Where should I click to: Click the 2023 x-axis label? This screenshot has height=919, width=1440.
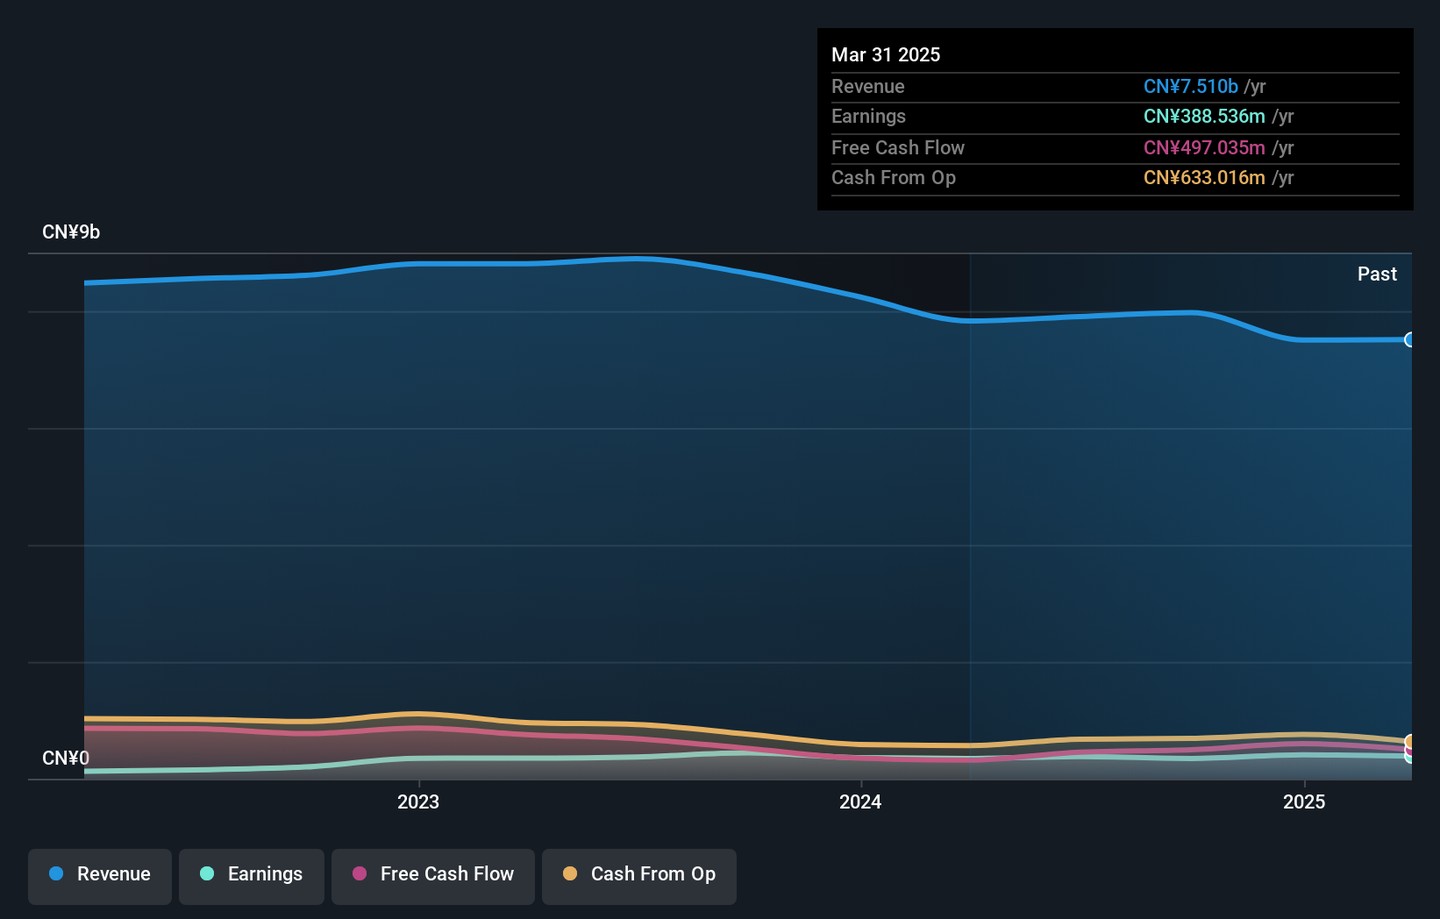click(x=418, y=802)
